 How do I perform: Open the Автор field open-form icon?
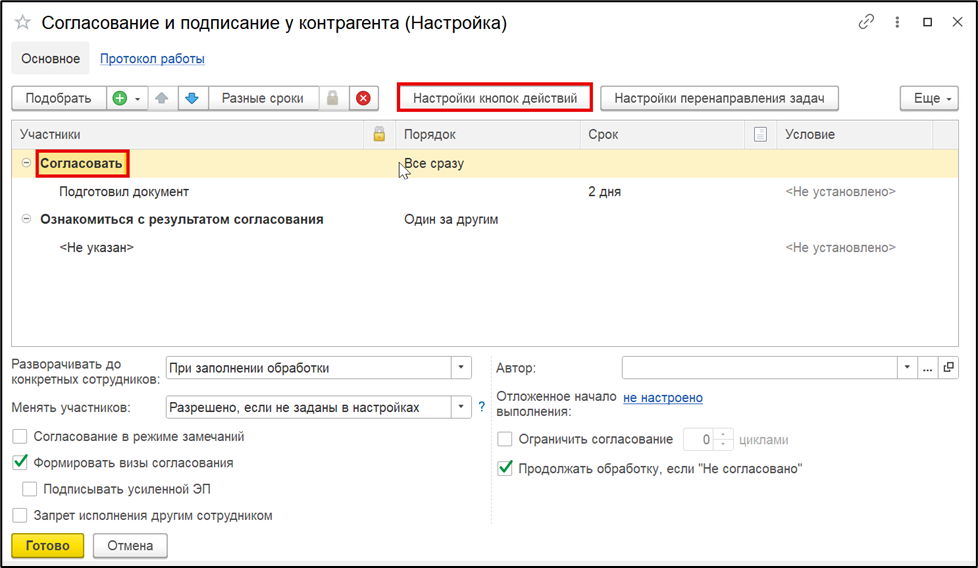point(948,368)
